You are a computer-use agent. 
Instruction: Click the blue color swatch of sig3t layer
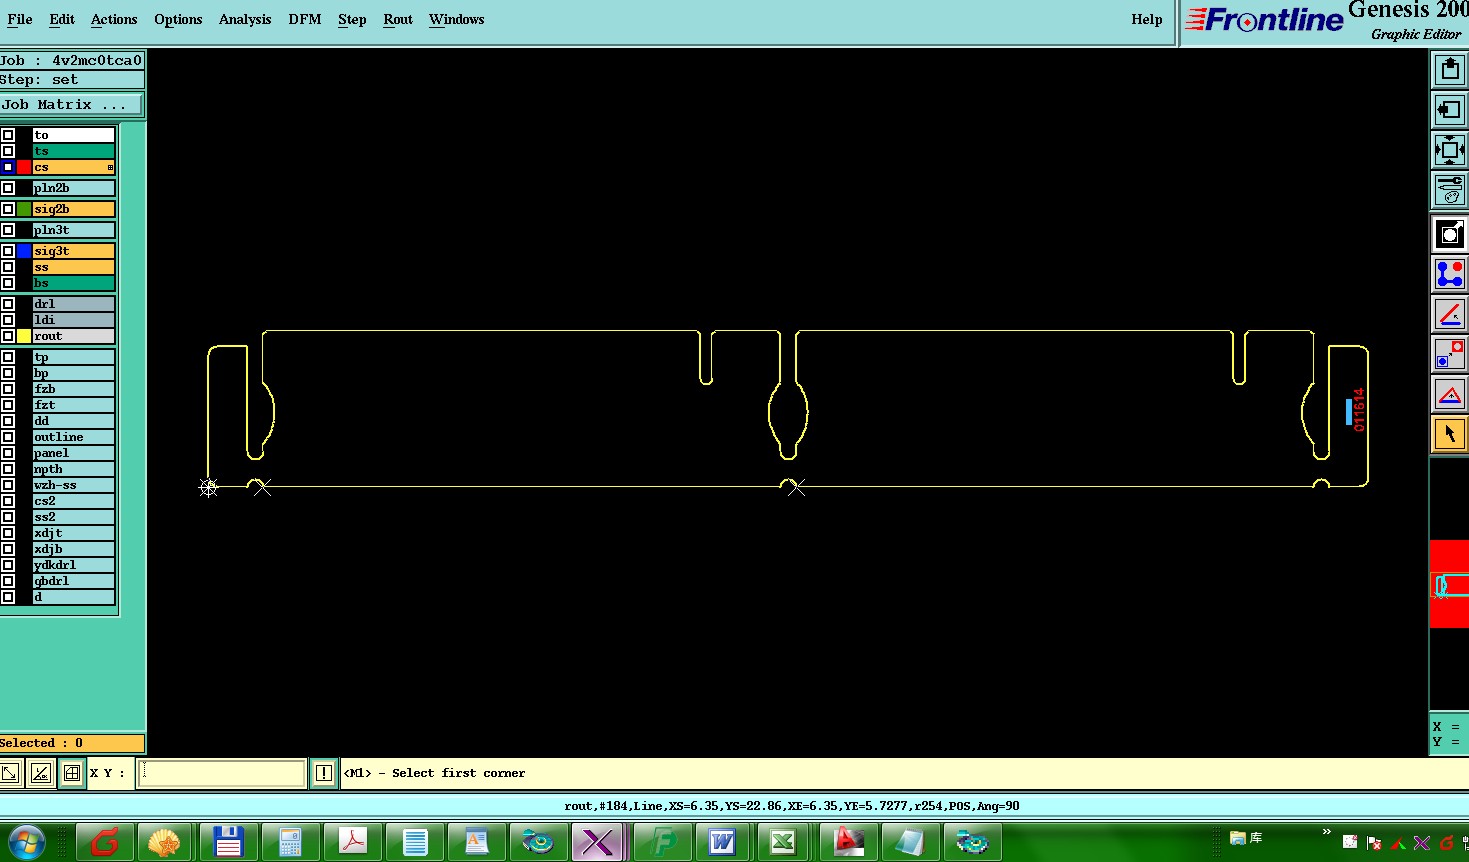(x=24, y=251)
